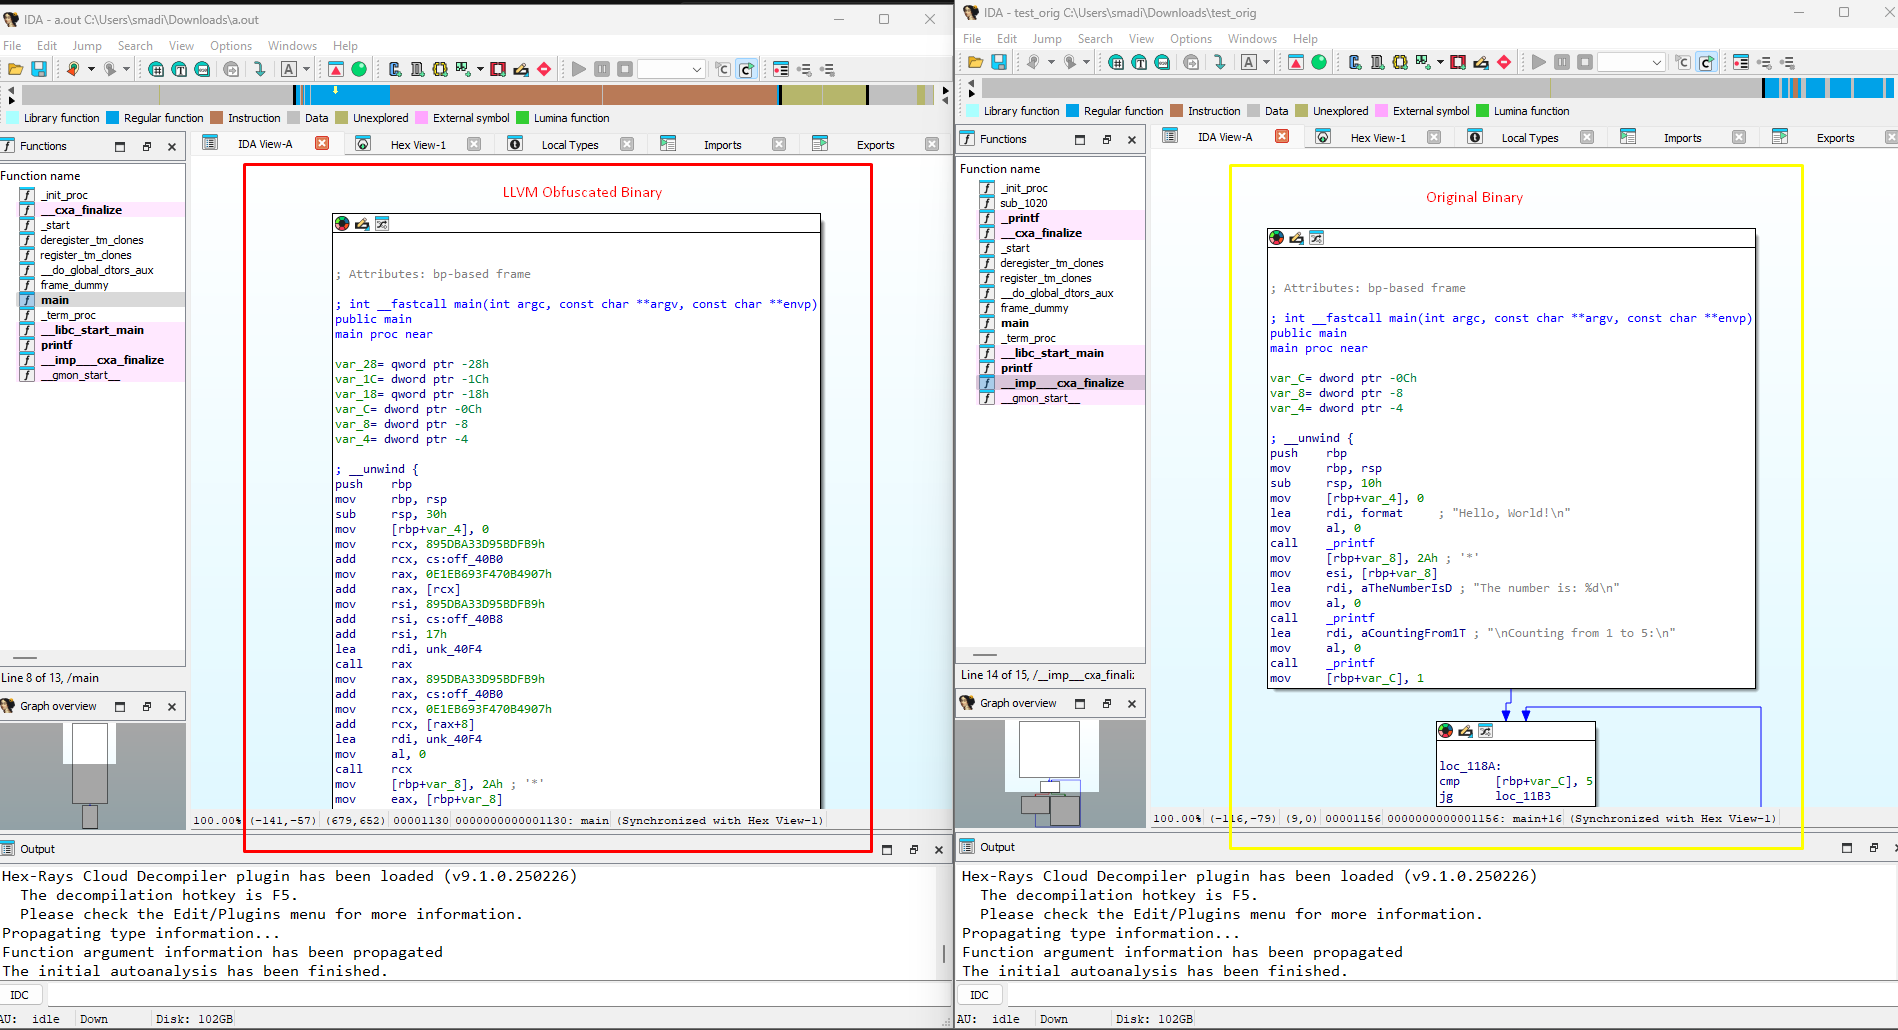This screenshot has height=1030, width=1898.
Task: Click the pencil edit icon in a.out toolbar
Action: click(521, 69)
